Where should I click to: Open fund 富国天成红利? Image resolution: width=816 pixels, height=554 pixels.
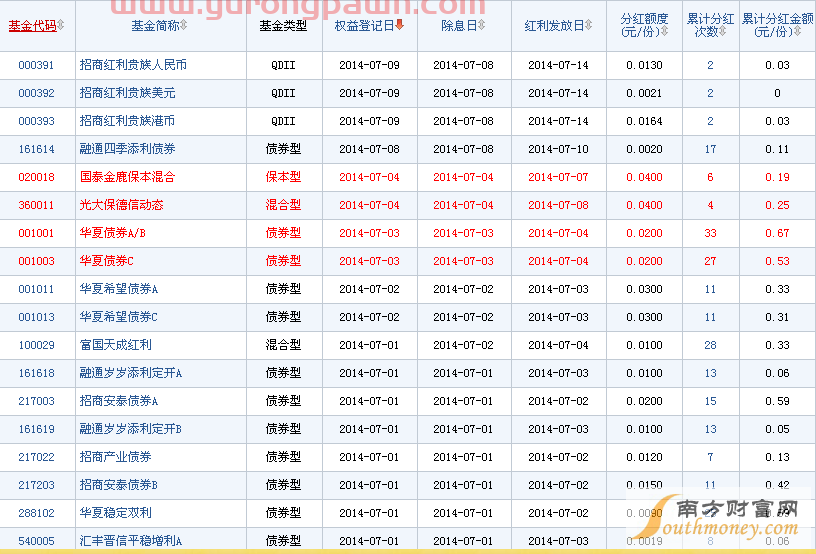[x=116, y=345]
